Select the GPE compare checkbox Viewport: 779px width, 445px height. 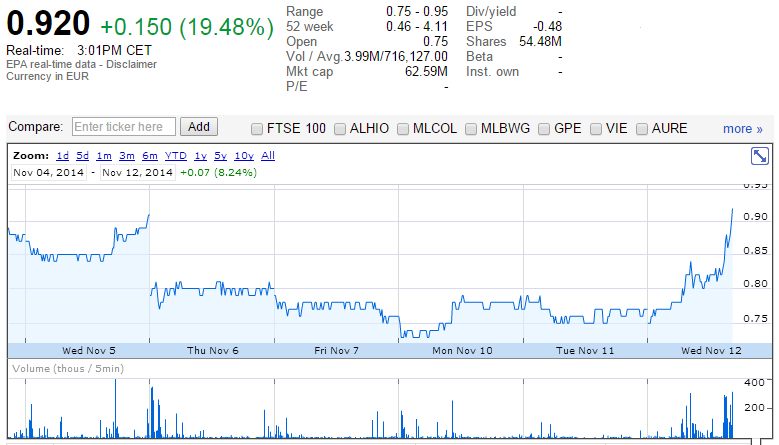[x=544, y=129]
